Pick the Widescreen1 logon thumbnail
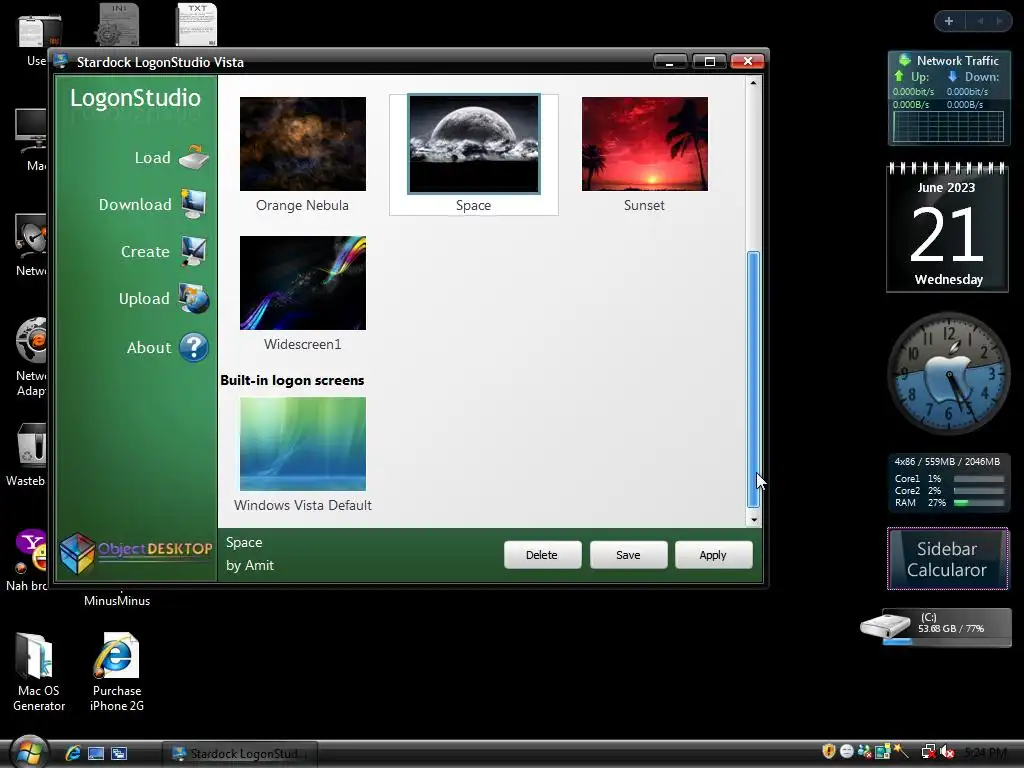This screenshot has width=1024, height=768. [x=302, y=283]
